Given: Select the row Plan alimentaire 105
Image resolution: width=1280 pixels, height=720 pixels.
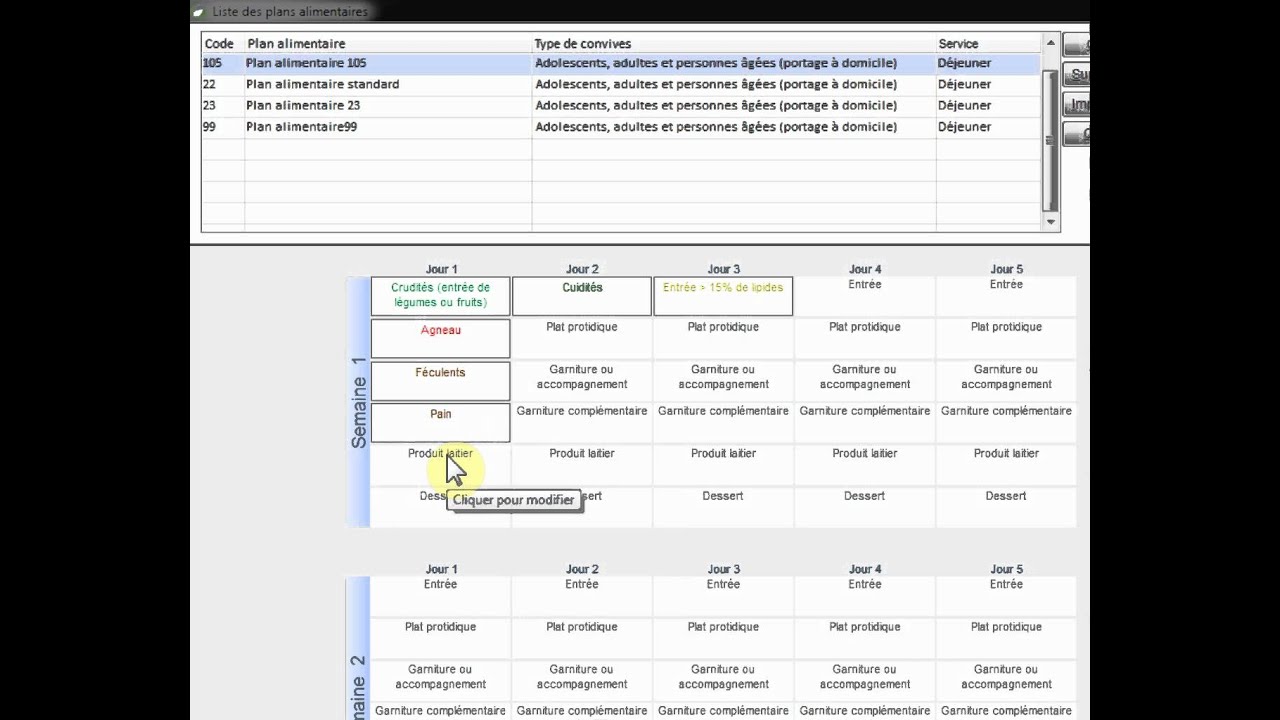Looking at the screenshot, I should [621, 63].
